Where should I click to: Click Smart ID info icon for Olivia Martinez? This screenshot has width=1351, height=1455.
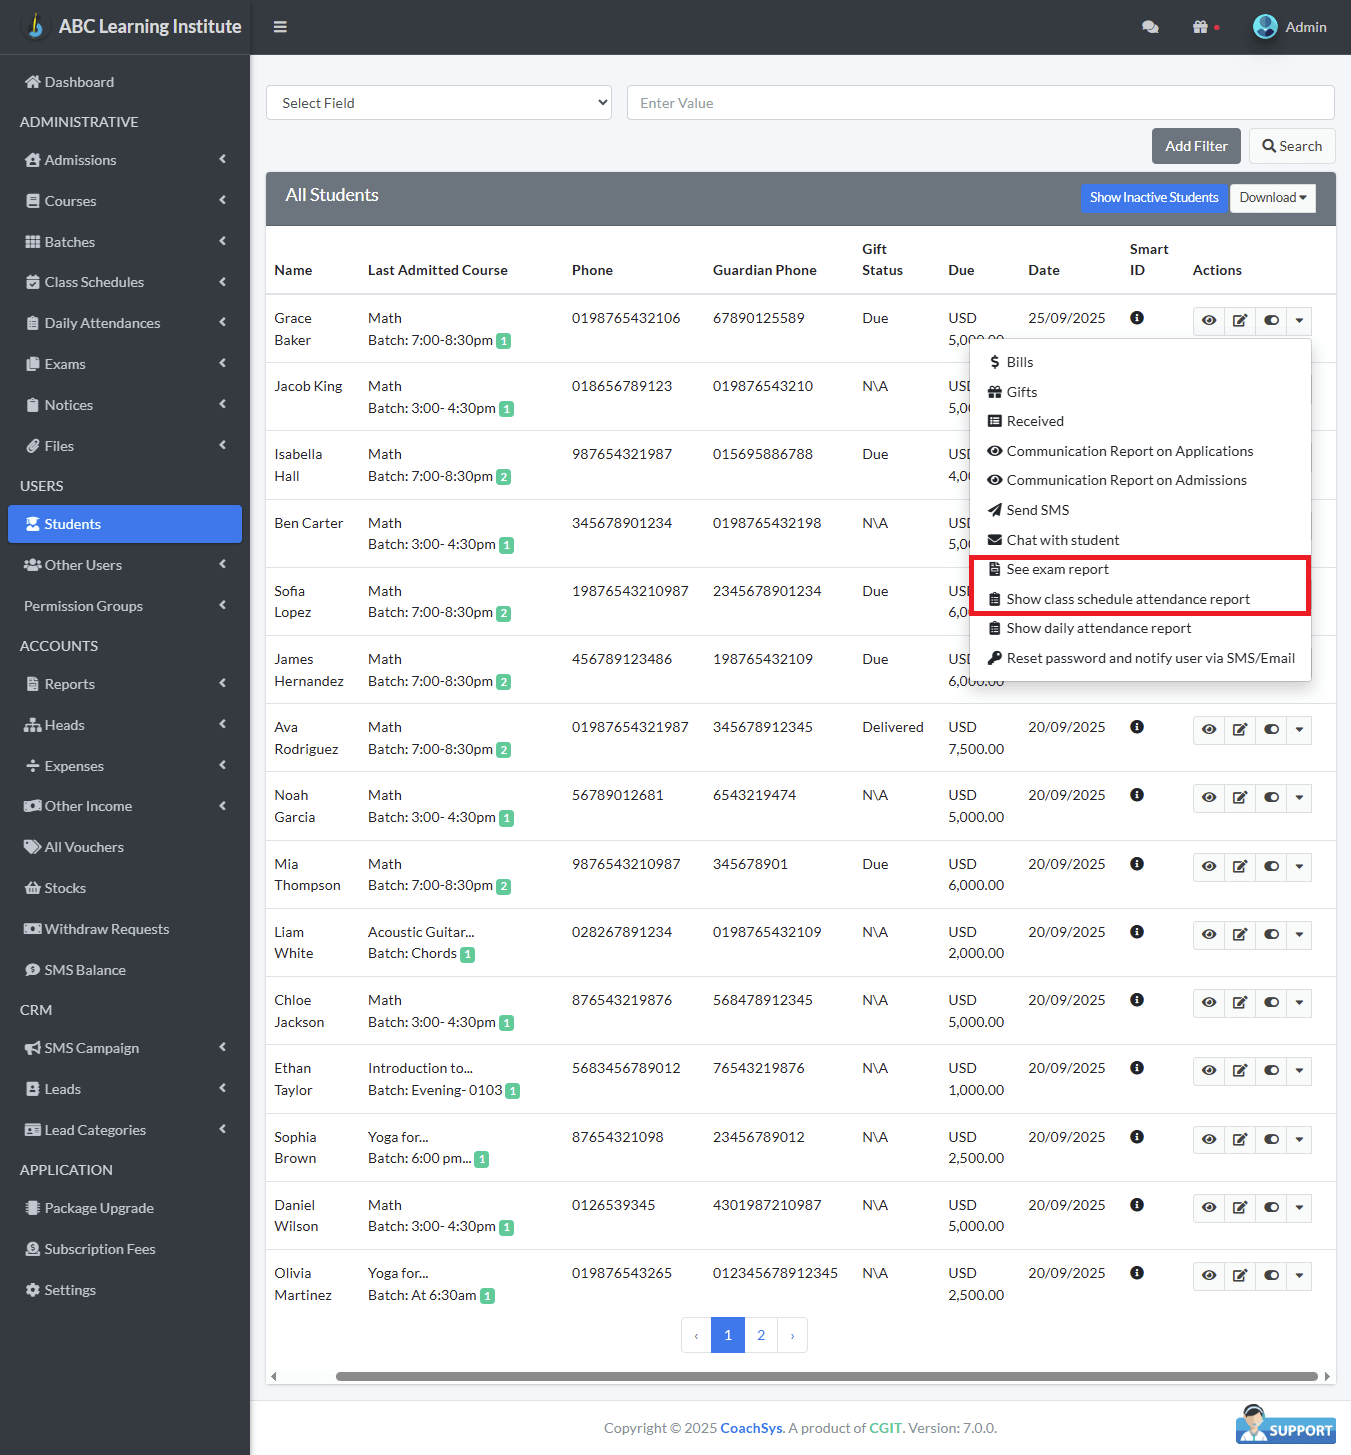(x=1136, y=1273)
